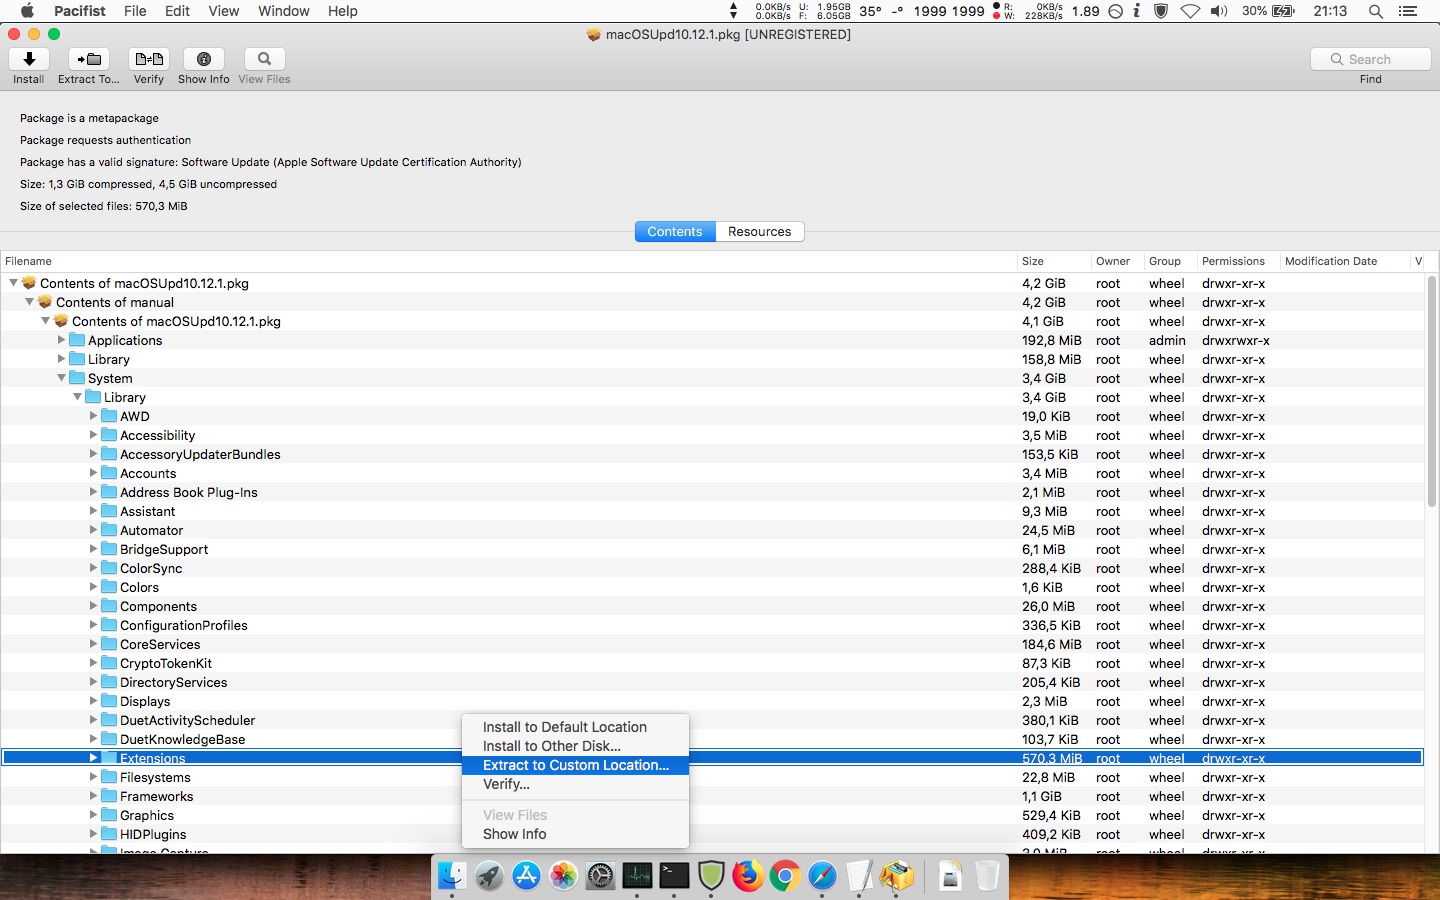Viewport: 1440px width, 900px height.
Task: Open Spotlight search in the menu bar
Action: pos(1376,11)
